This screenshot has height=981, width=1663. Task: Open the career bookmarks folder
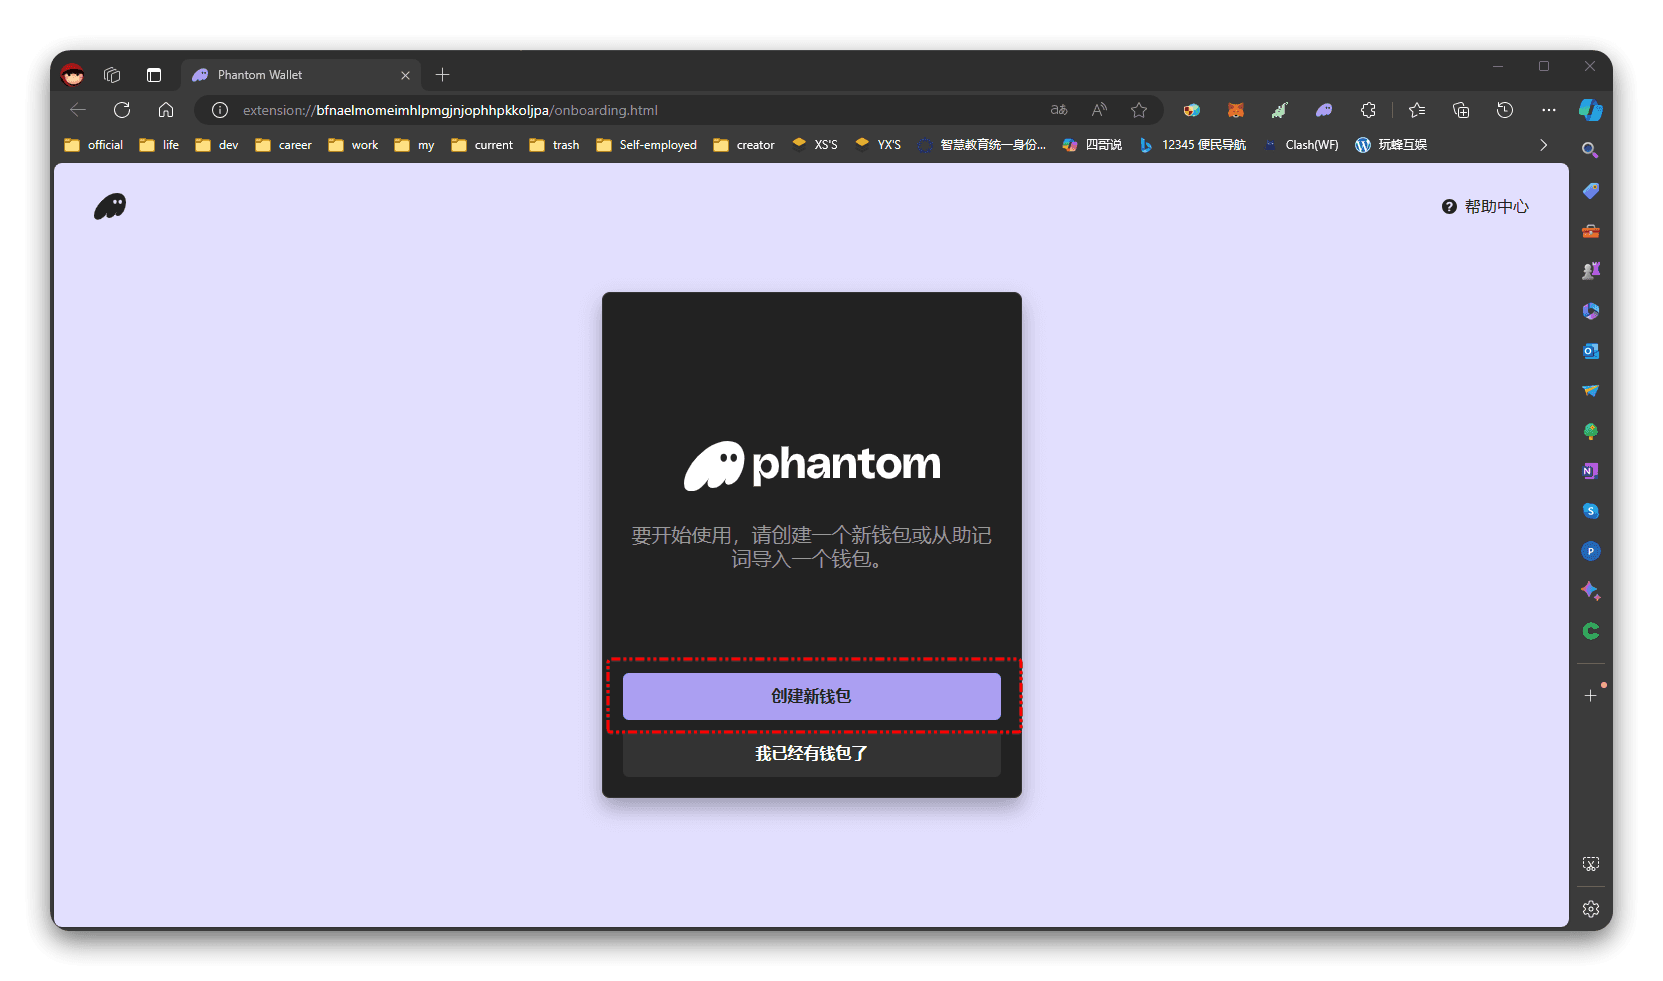284,145
